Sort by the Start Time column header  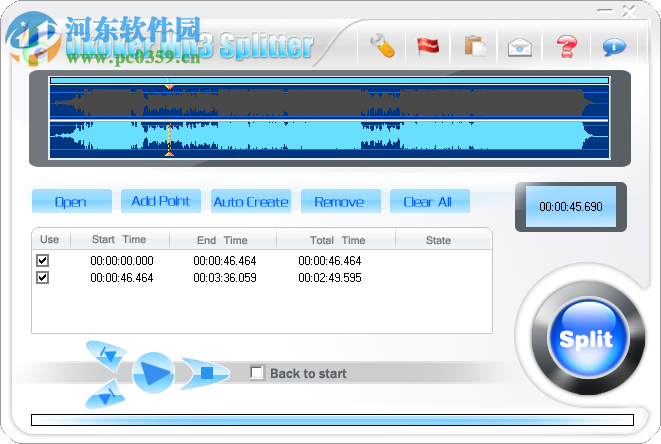point(120,239)
